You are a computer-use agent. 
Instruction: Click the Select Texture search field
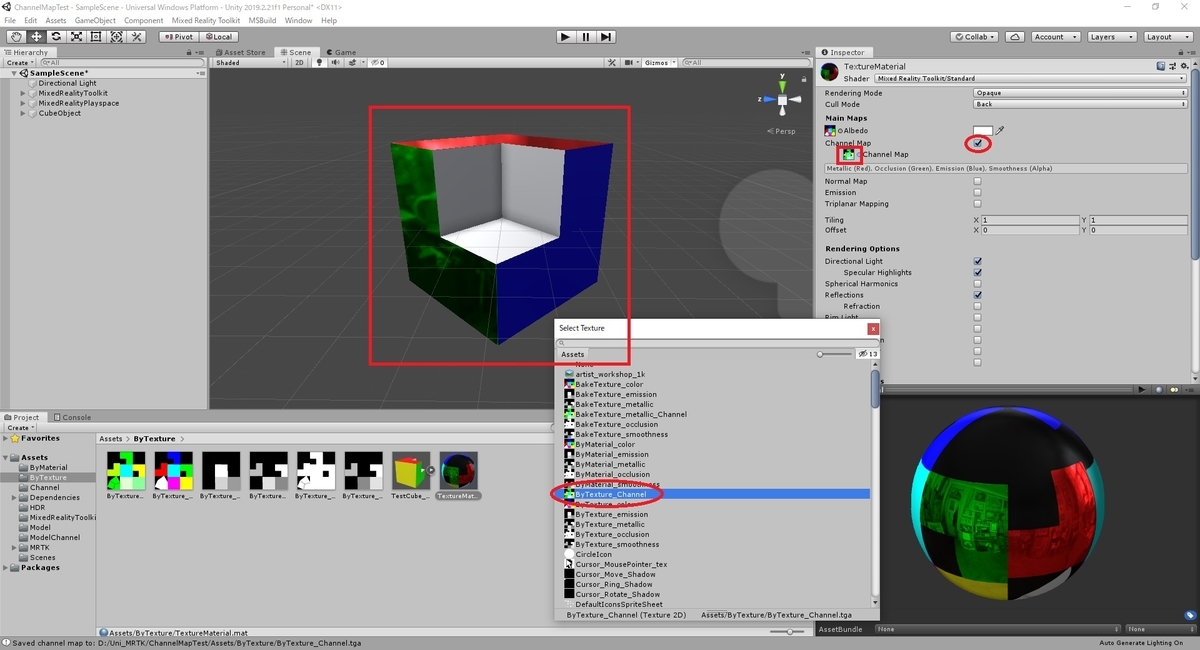pyautogui.click(x=716, y=342)
